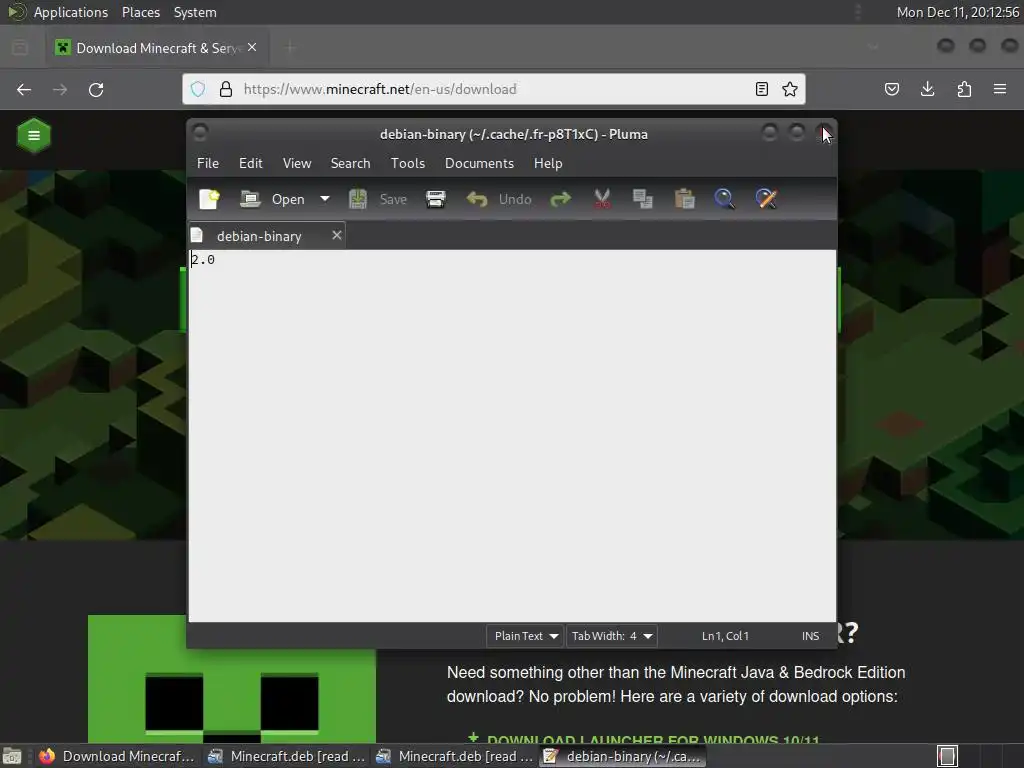Open Find and Replace icon

pos(766,199)
